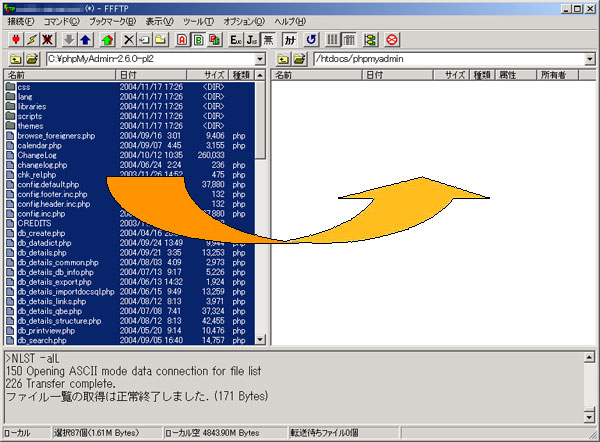
Task: Sort local files by 名前 column
Action: coord(60,75)
